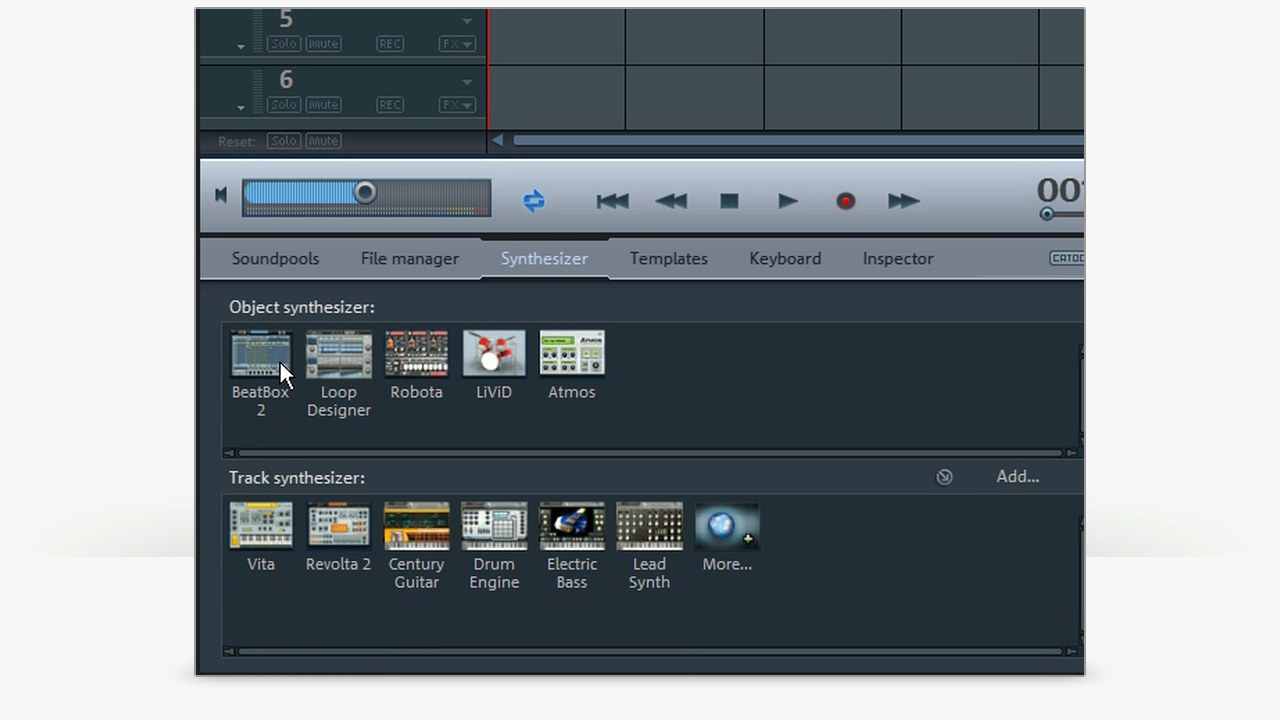Open track 5 options arrow at right
1280x720 pixels.
tap(467, 21)
